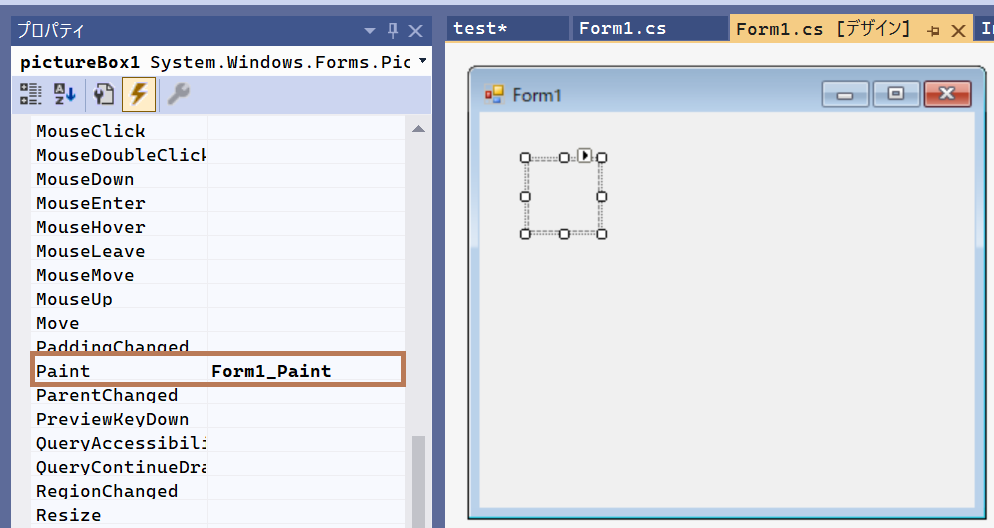Click the Form1 red close button
The width and height of the screenshot is (994, 528).
[x=947, y=94]
